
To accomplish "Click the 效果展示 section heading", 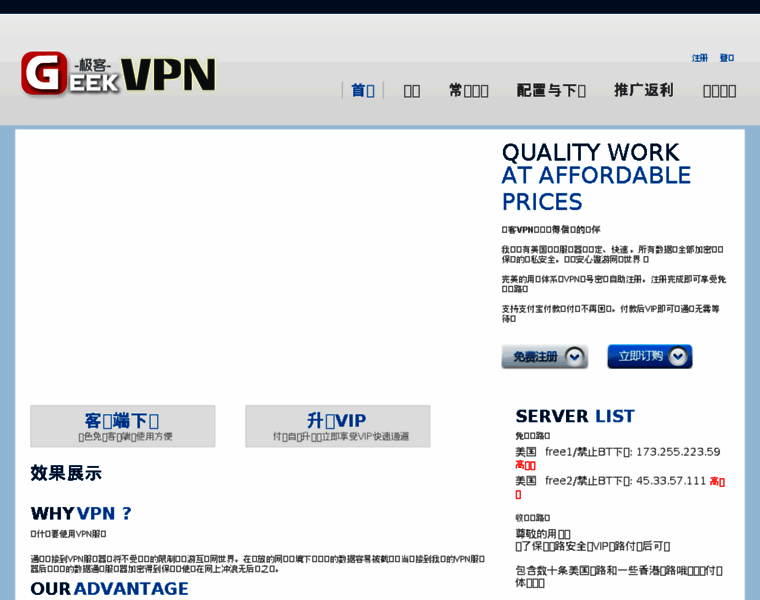I will (66, 473).
